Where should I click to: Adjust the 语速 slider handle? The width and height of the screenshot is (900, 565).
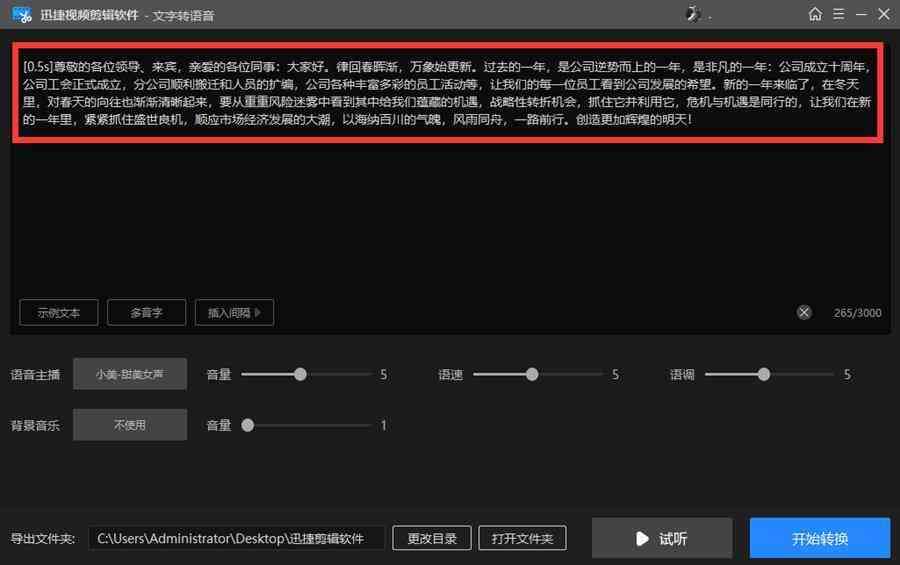point(532,374)
